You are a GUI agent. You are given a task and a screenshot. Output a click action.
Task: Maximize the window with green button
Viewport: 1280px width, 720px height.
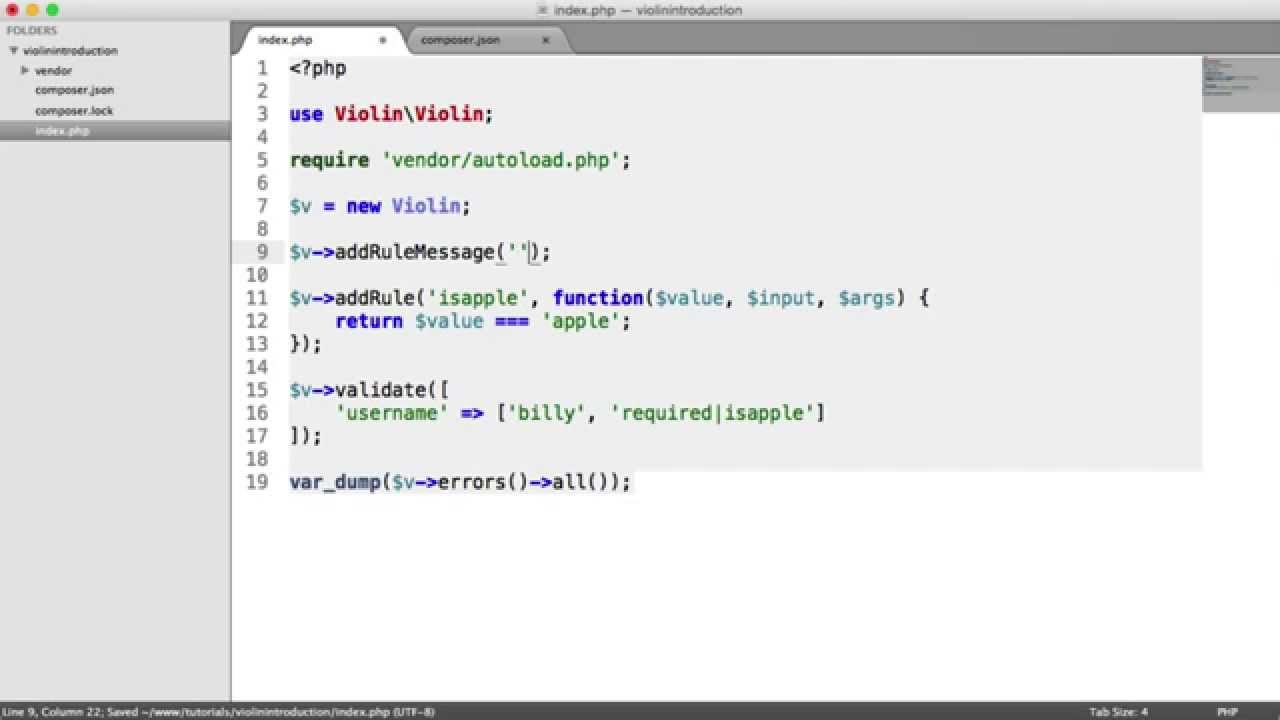tap(52, 10)
